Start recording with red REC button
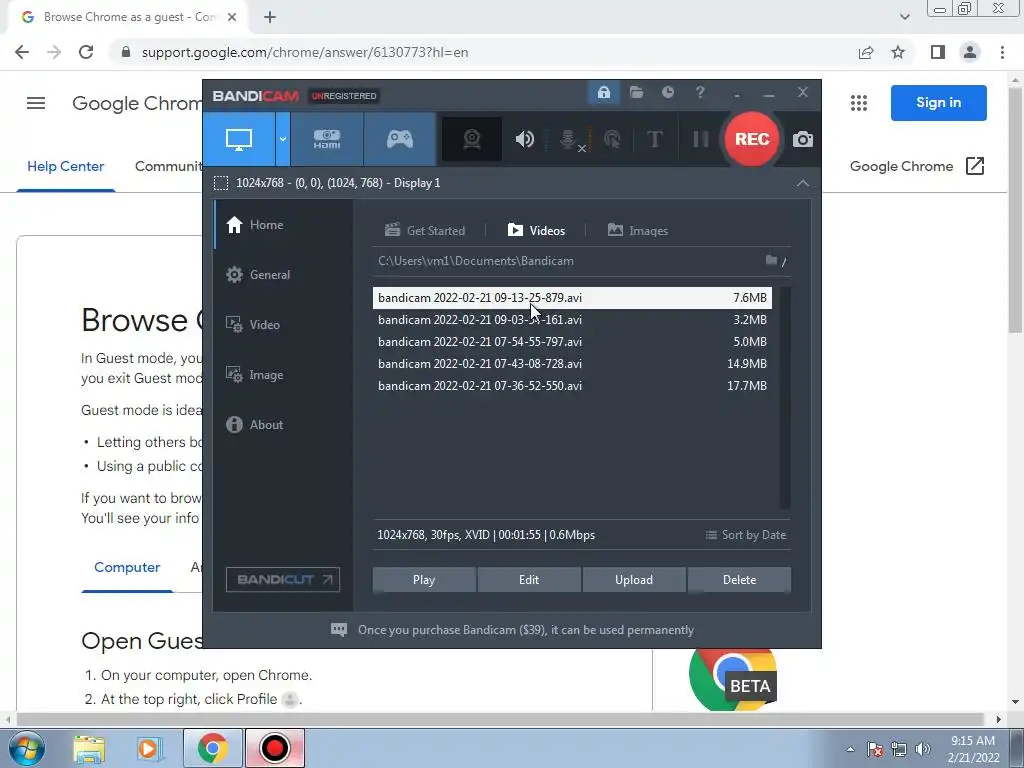Screen dimensions: 1024x768 pos(752,139)
